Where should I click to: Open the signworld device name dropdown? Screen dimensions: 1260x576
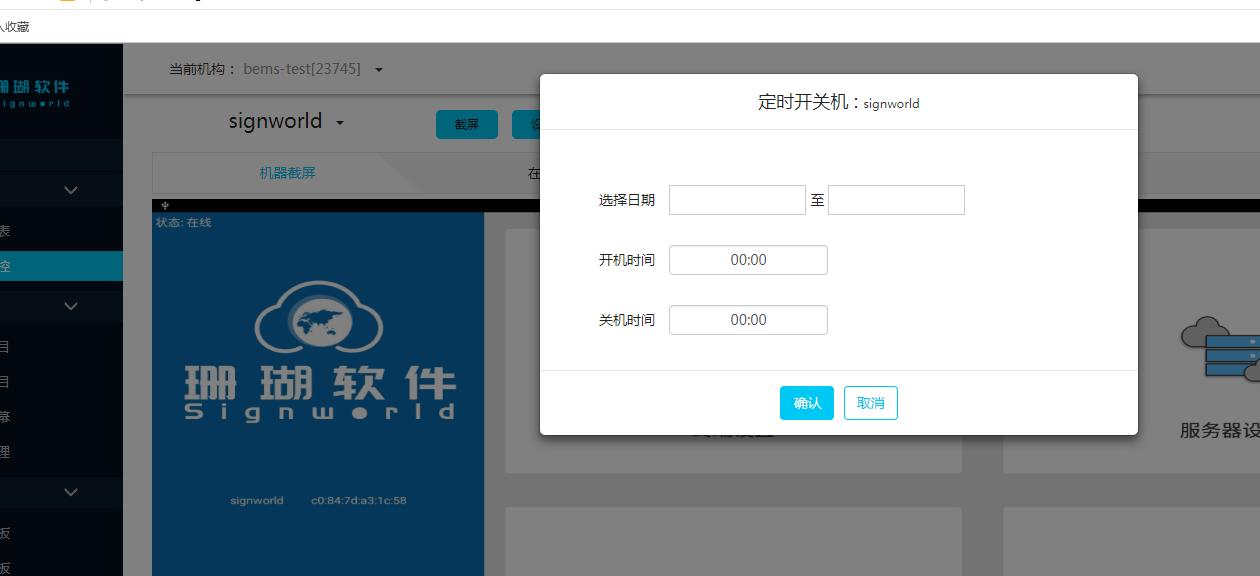286,121
